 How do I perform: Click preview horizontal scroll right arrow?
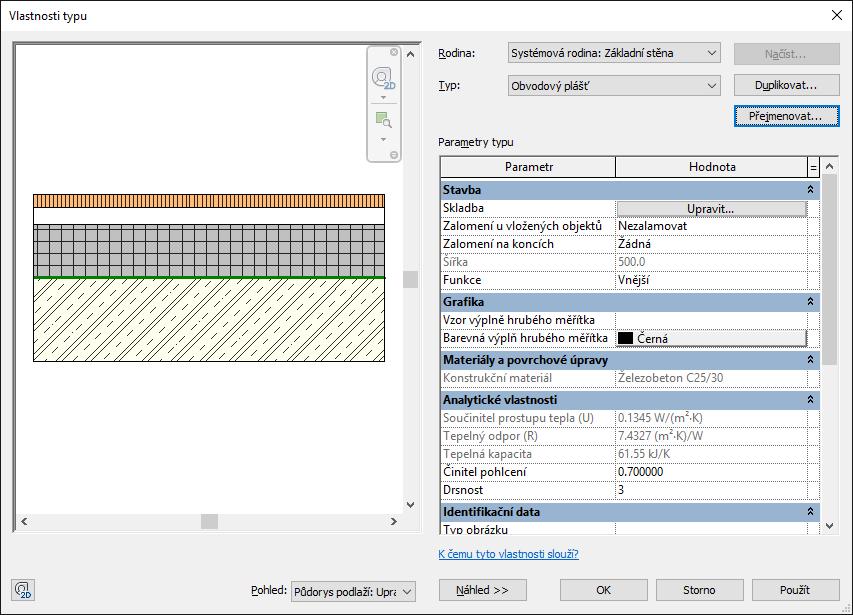(x=393, y=521)
